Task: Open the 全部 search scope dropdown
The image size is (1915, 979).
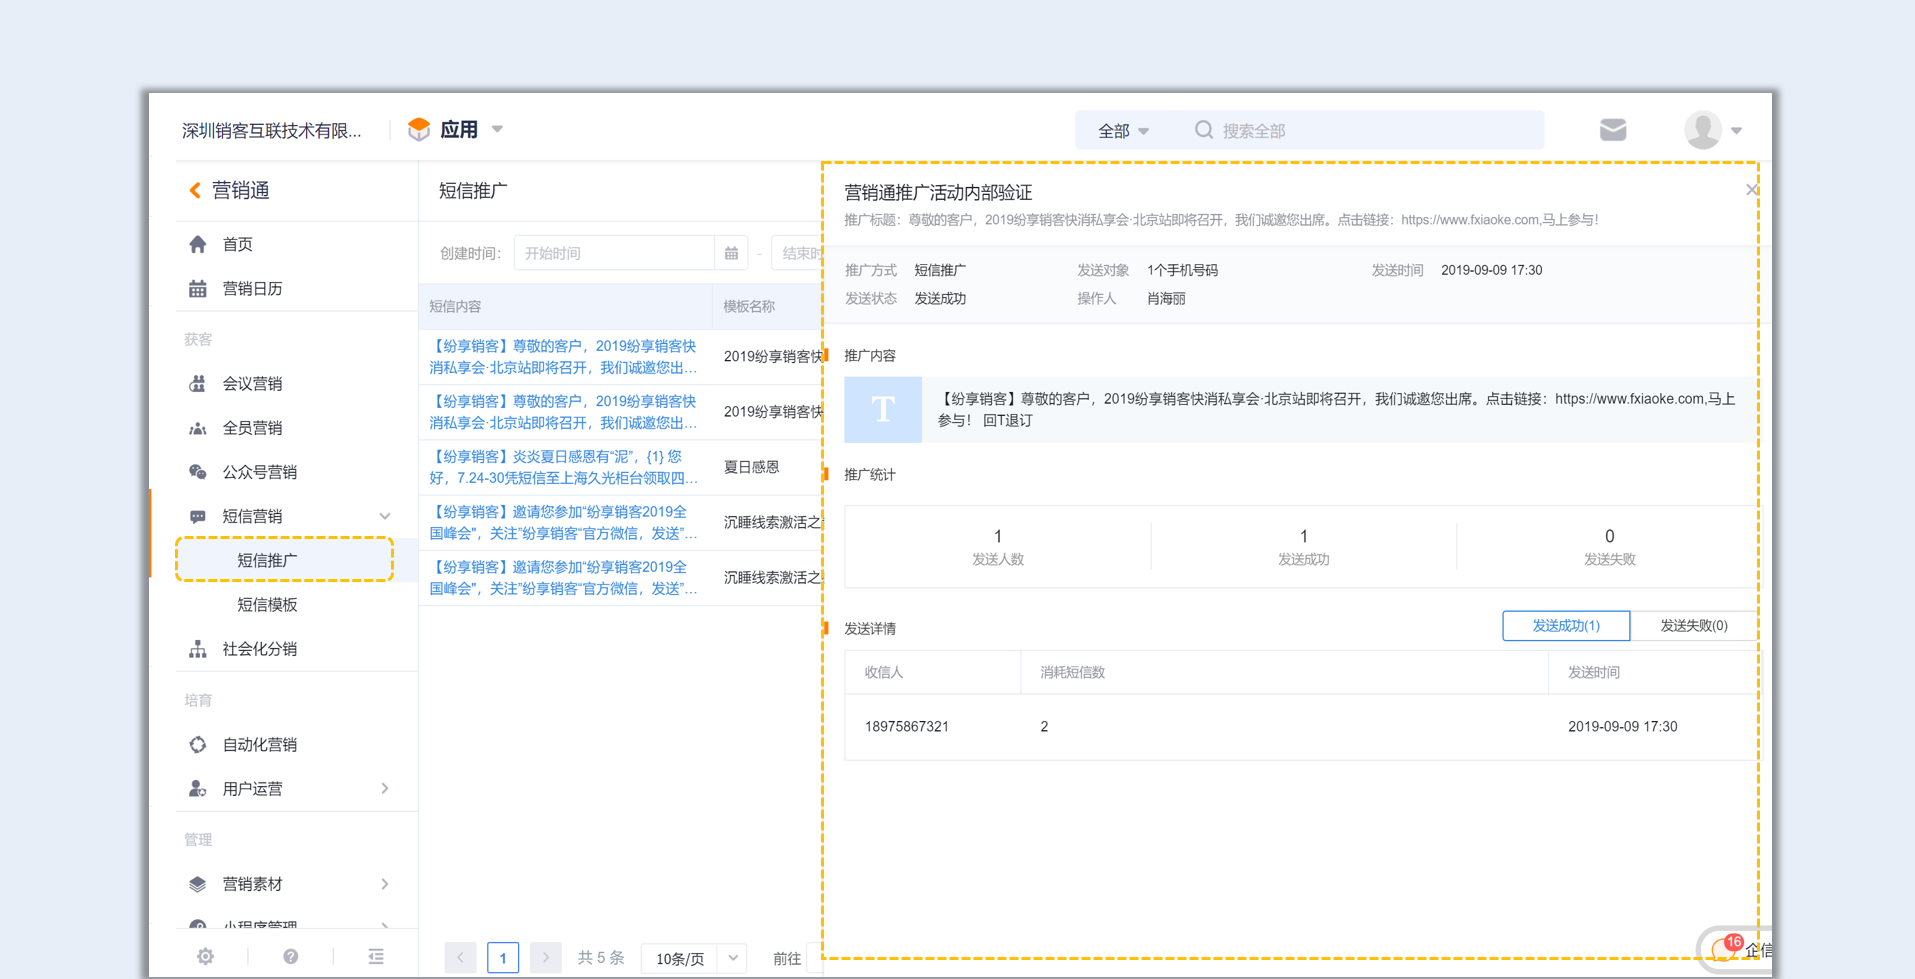Action: click(x=1123, y=131)
